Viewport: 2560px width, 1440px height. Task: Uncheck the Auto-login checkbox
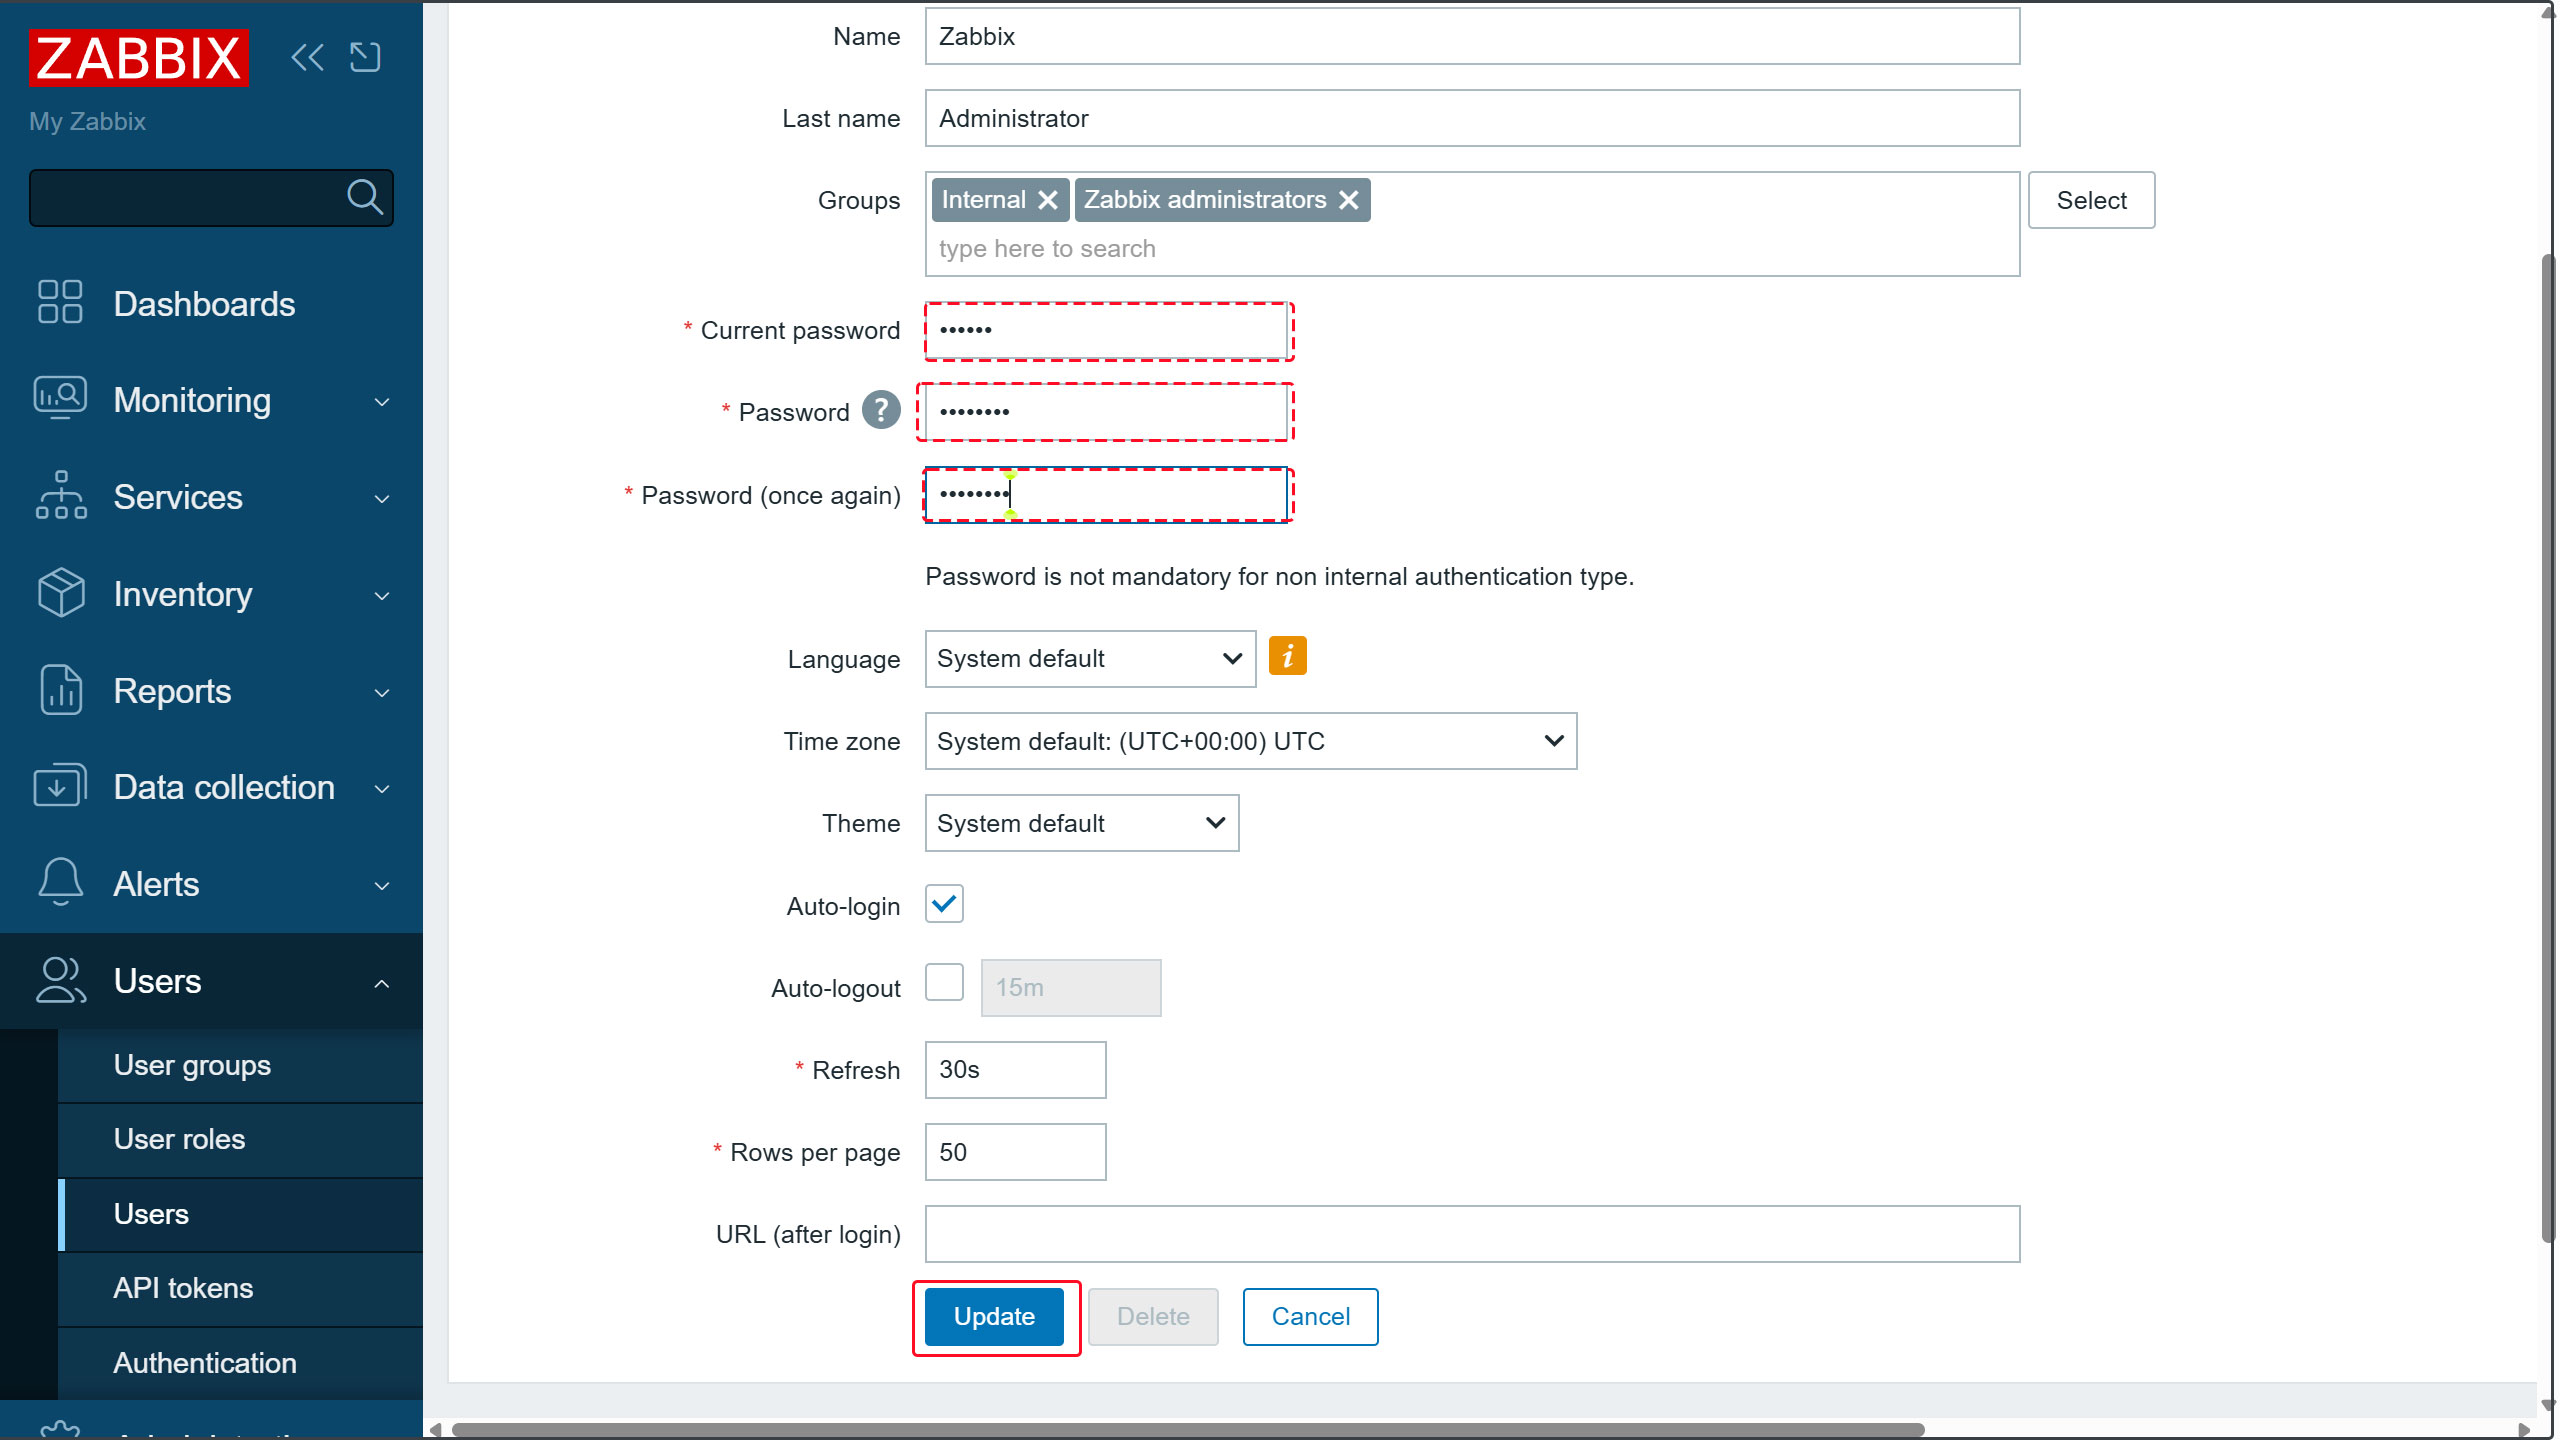(x=944, y=904)
